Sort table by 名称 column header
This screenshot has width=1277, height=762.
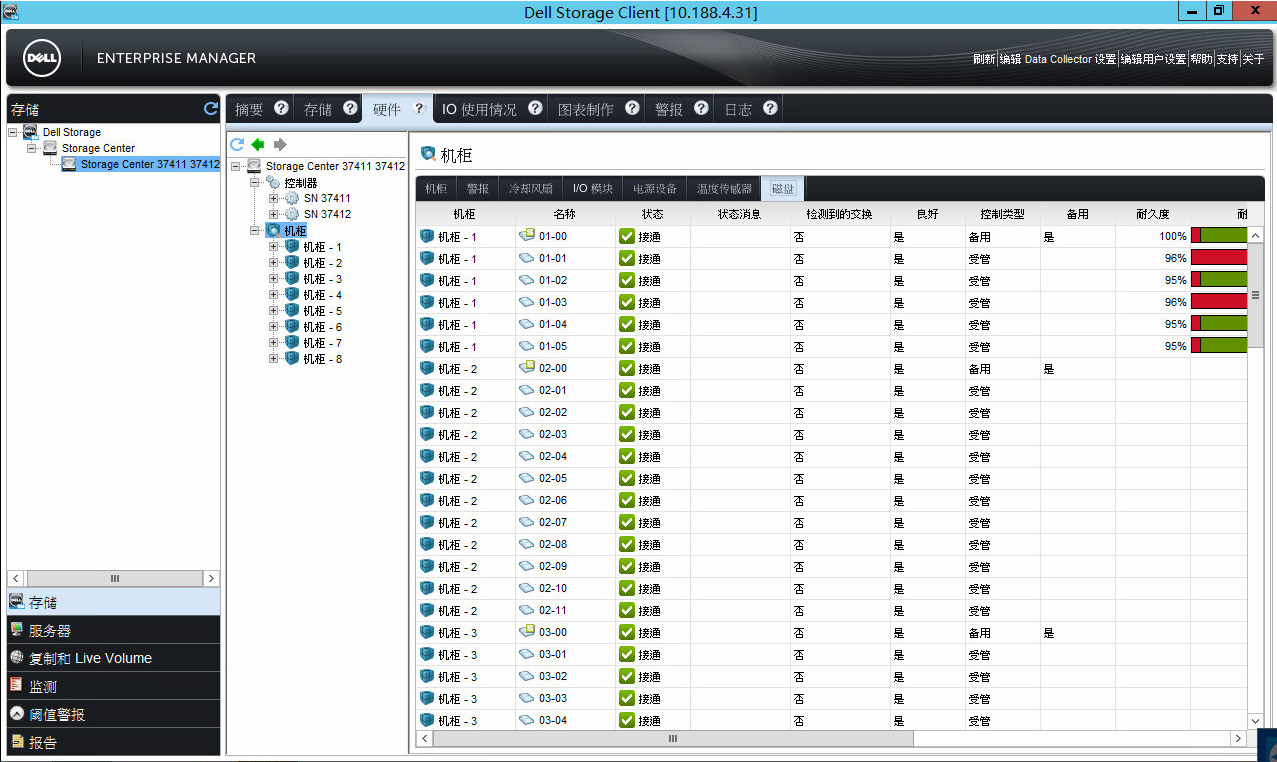coord(564,214)
